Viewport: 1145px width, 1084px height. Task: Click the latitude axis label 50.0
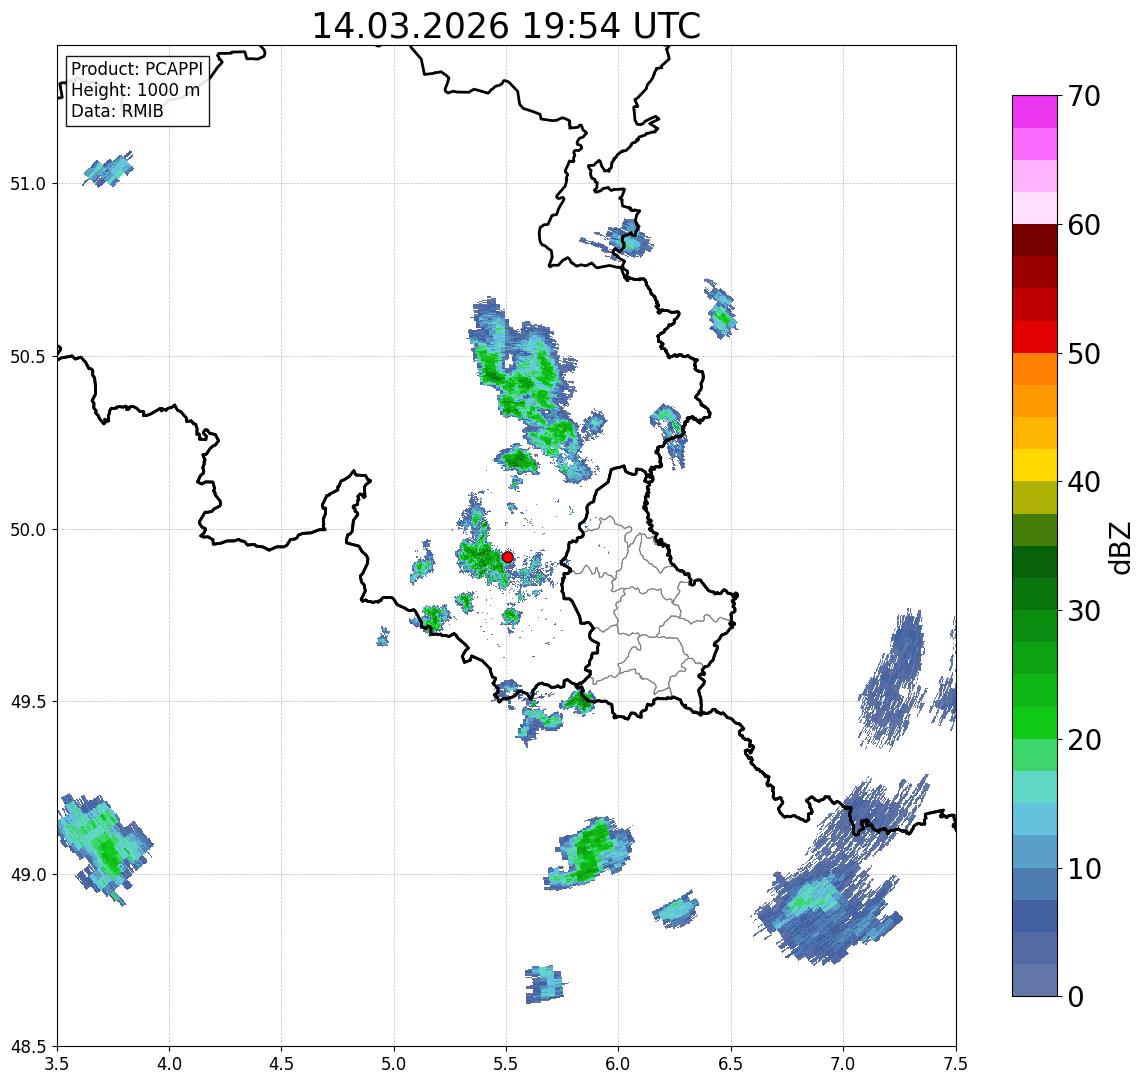pos(28,529)
